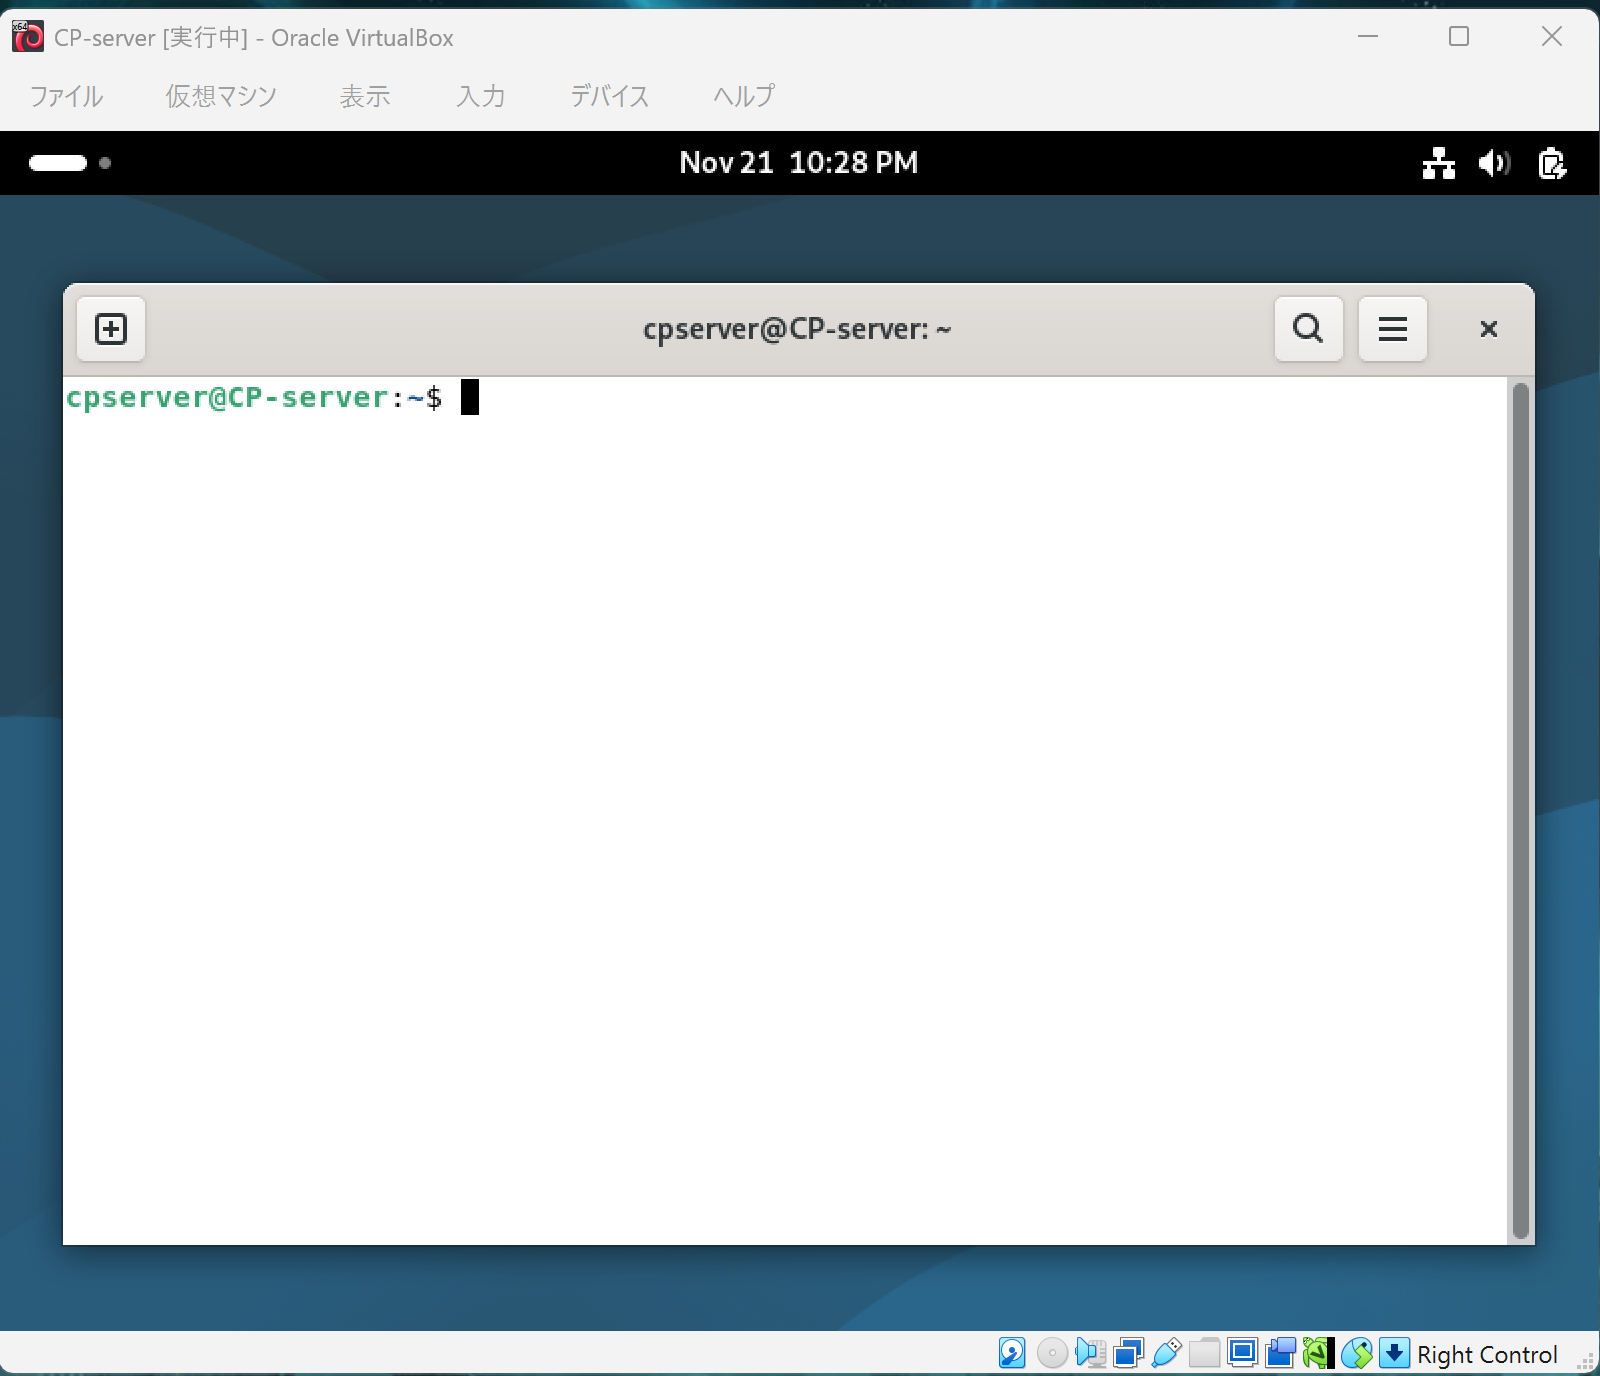Click the terminal vertical scrollbar

pos(1520,810)
